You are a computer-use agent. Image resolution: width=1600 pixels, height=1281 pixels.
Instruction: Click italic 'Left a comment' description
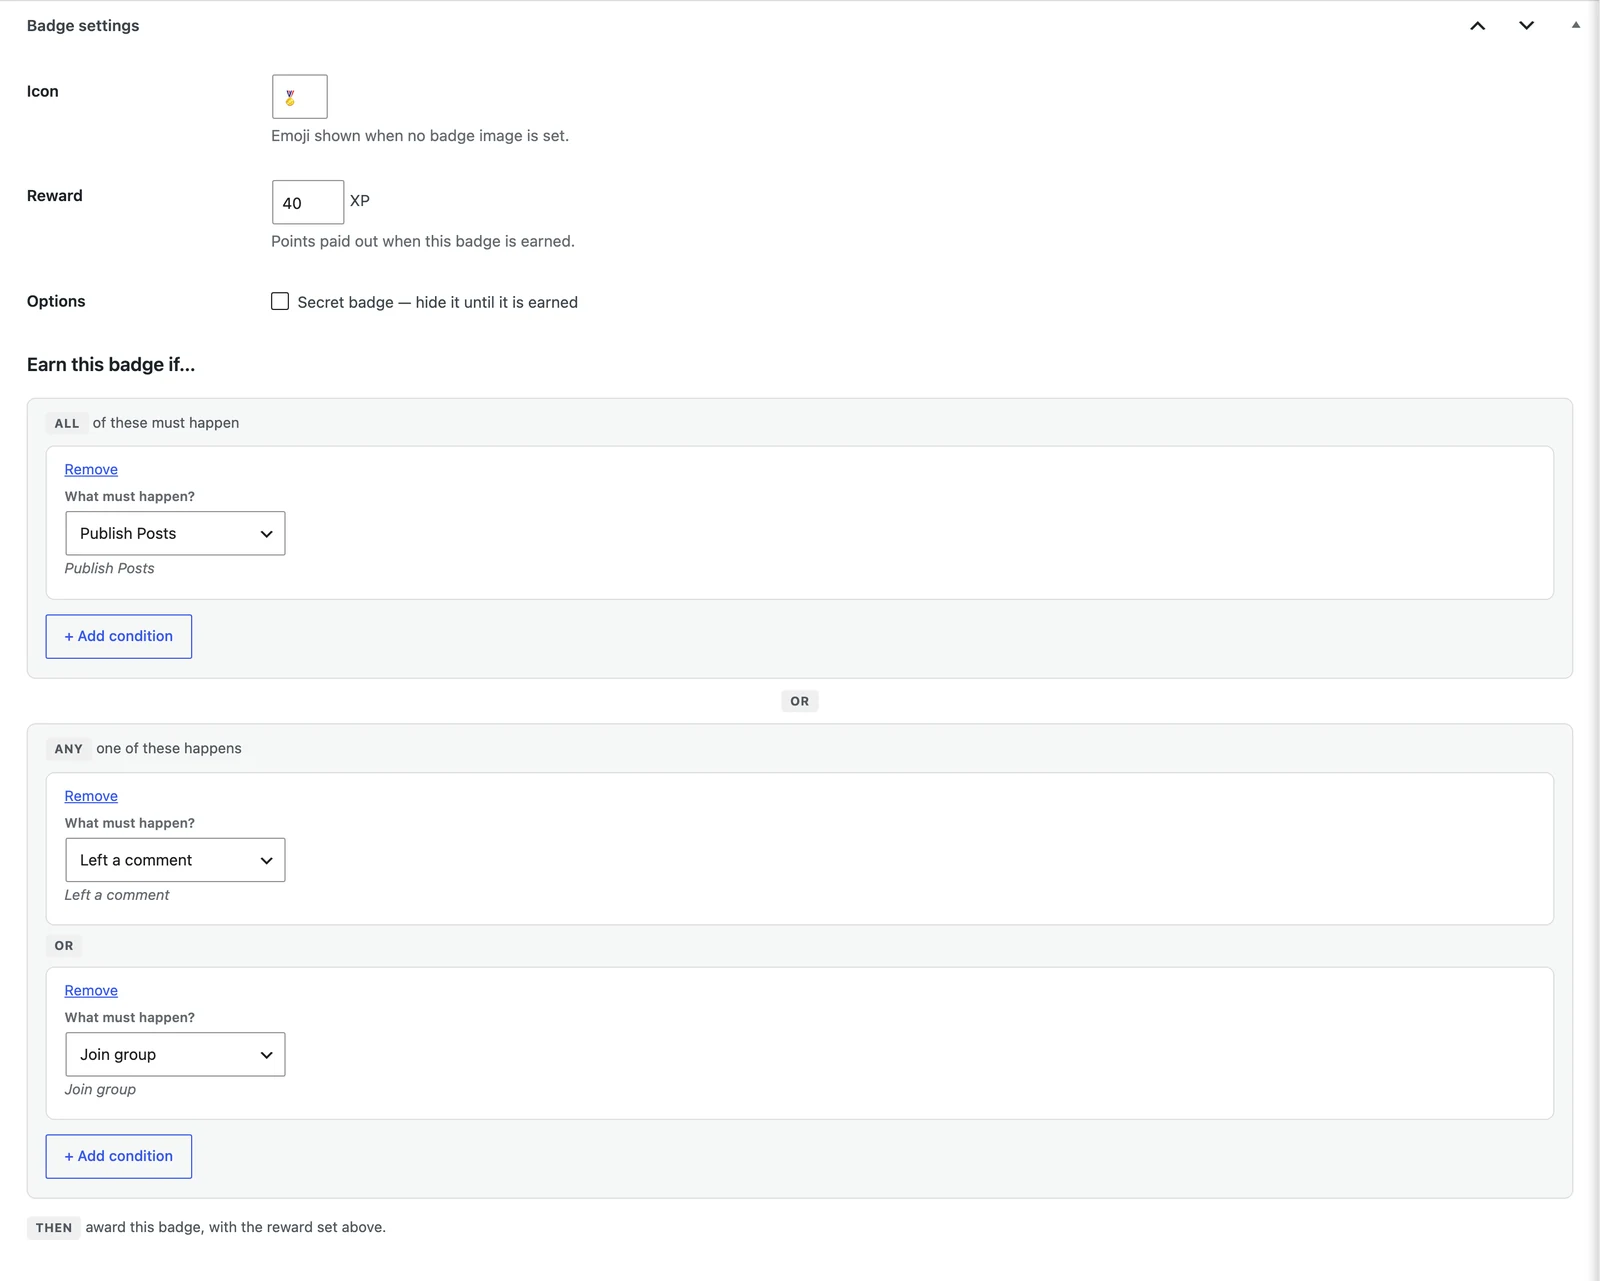point(117,895)
